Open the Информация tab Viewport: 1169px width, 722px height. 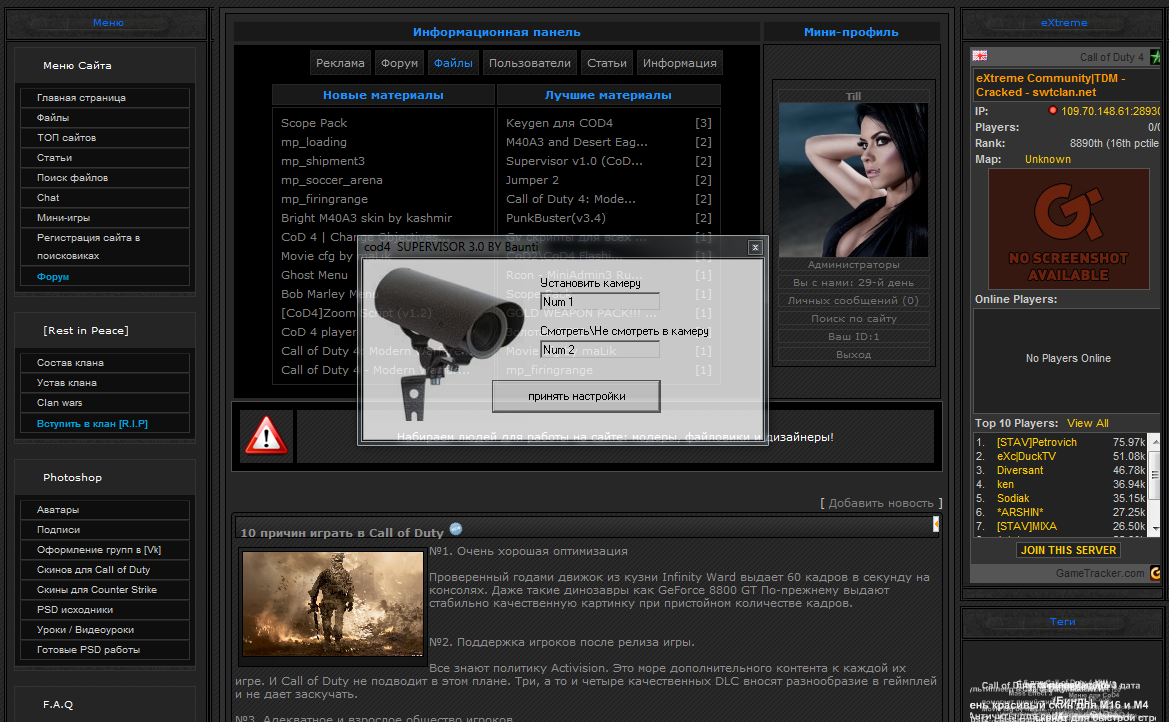pyautogui.click(x=679, y=63)
